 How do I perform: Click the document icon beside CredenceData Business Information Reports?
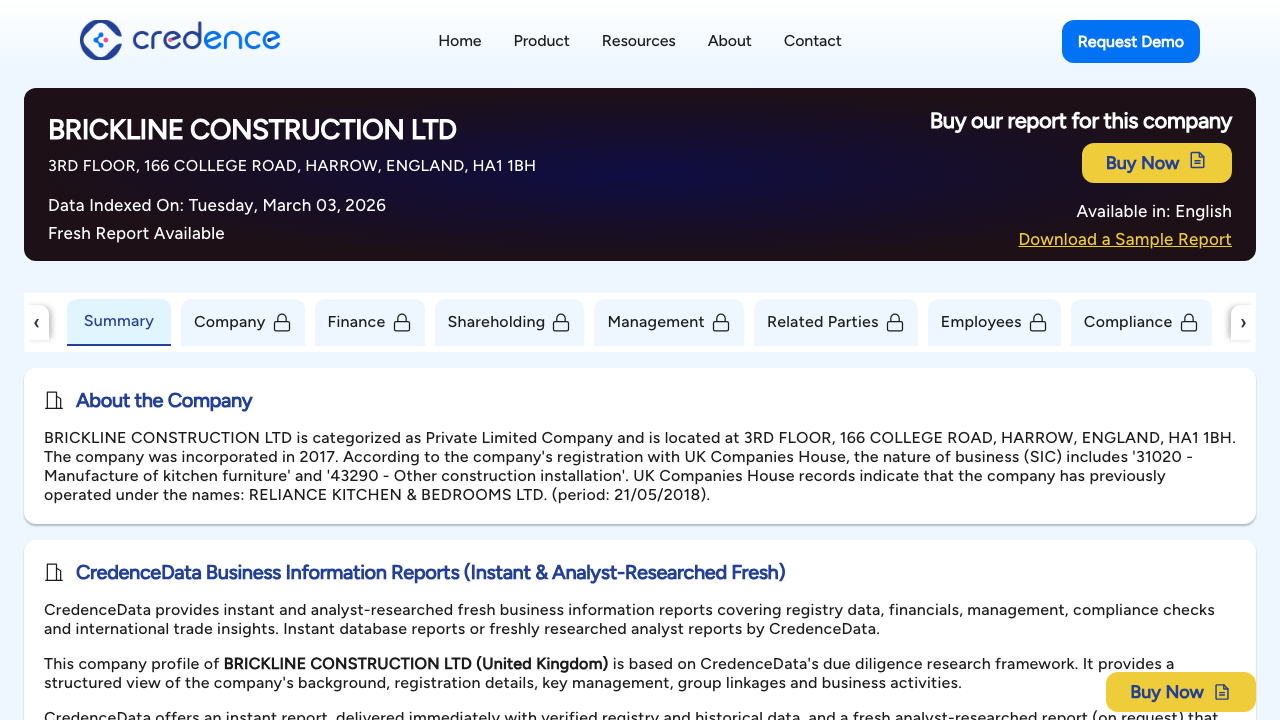[54, 572]
